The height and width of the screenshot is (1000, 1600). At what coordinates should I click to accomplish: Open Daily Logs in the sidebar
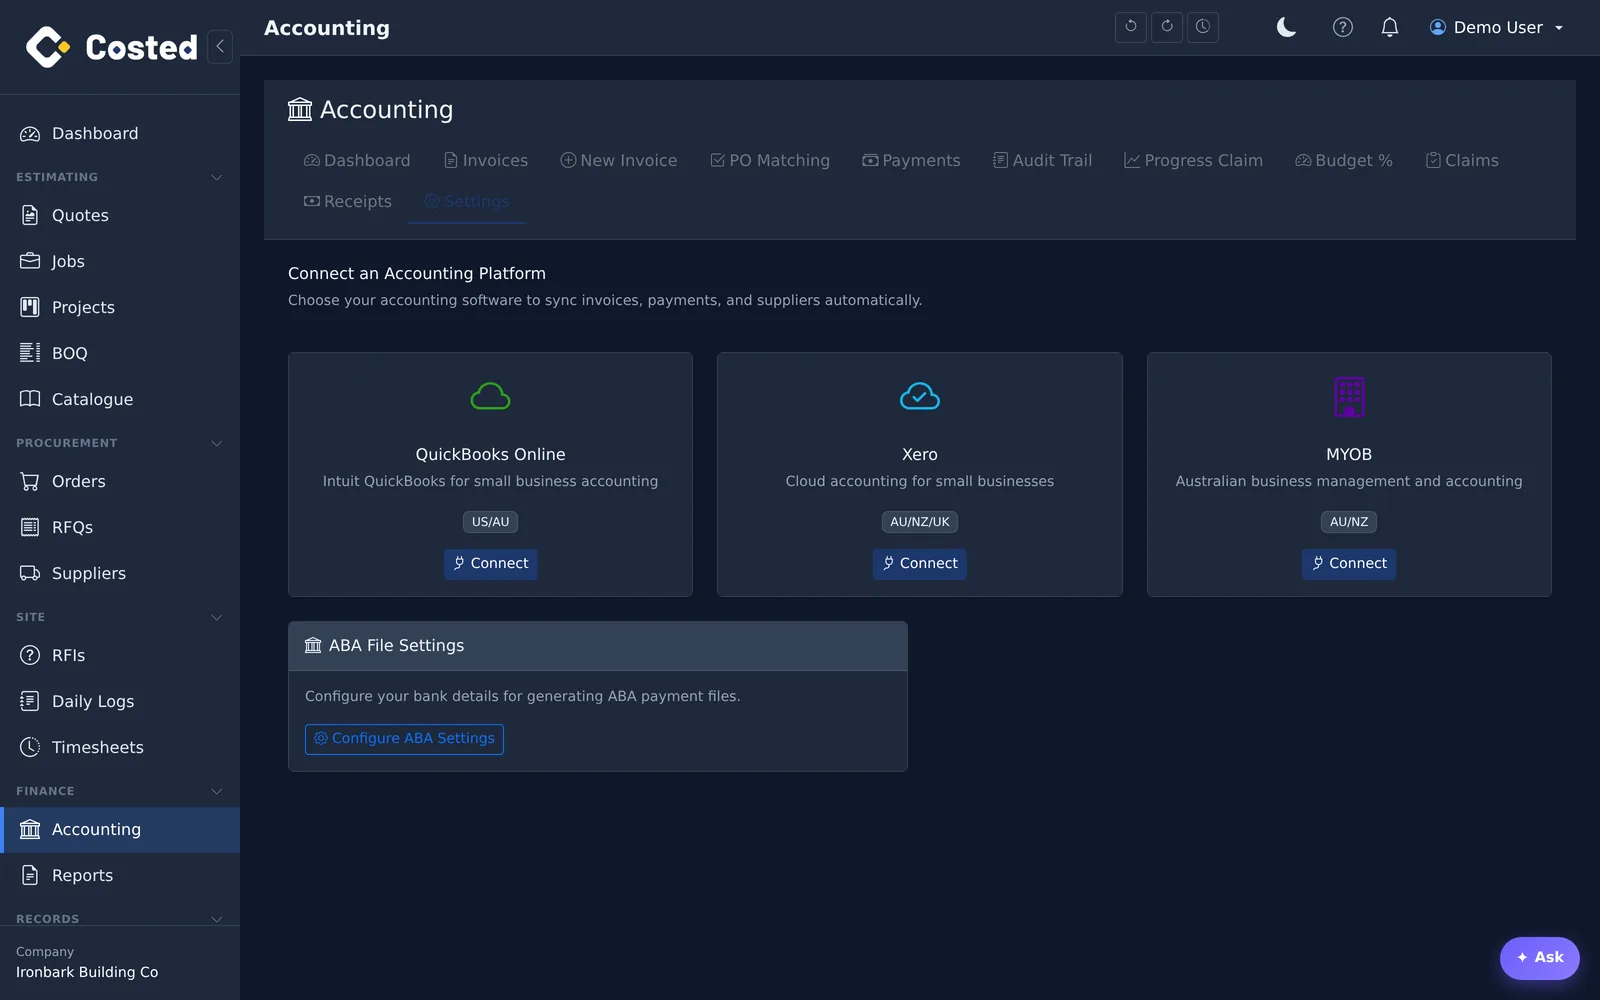[x=120, y=702]
